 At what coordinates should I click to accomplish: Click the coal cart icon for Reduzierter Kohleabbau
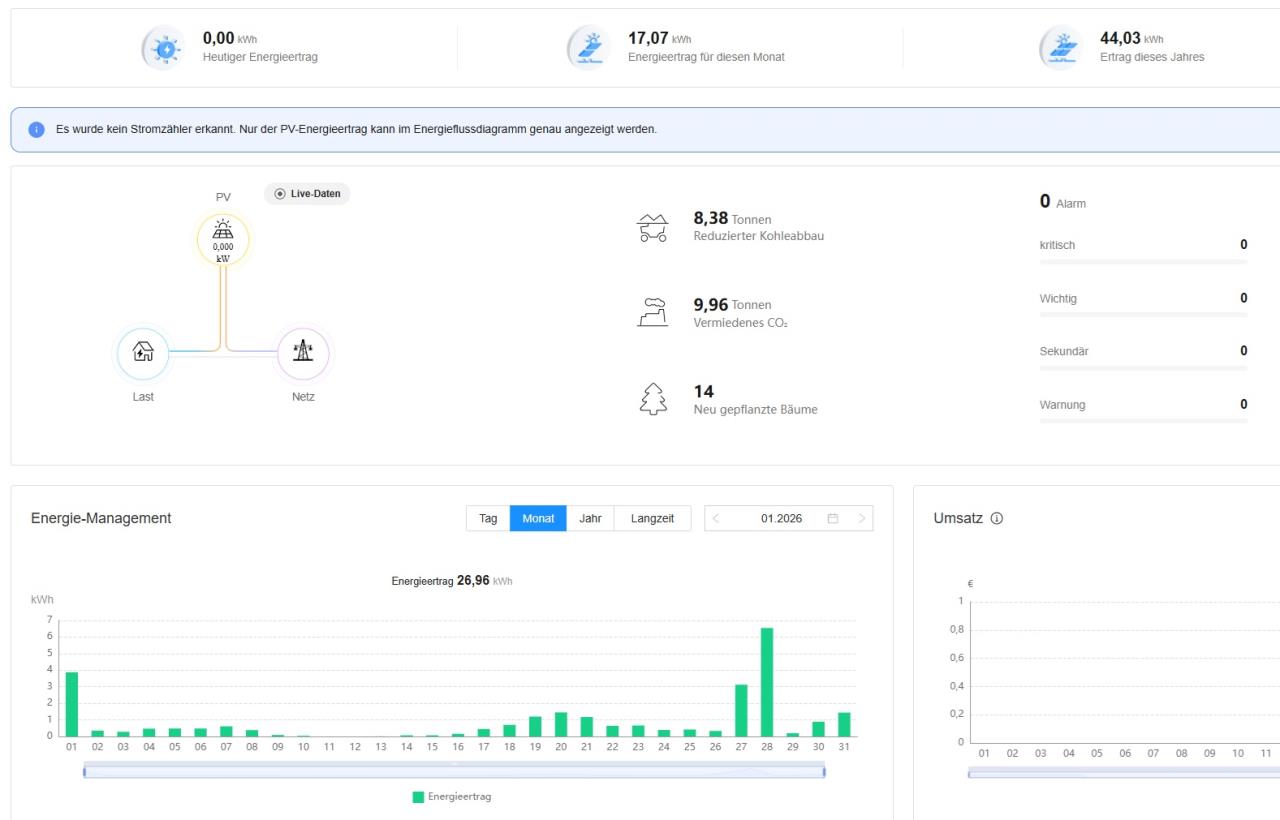[x=652, y=228]
